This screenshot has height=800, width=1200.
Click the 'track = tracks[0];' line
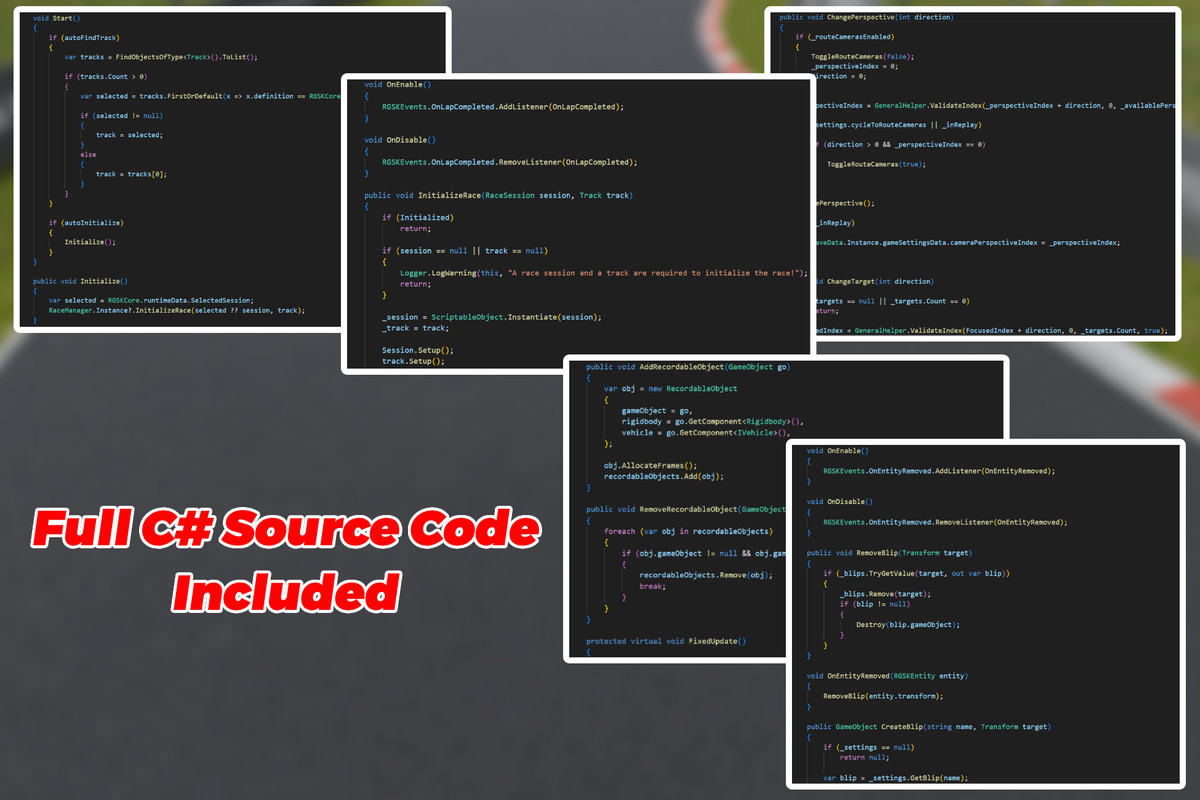coord(131,174)
